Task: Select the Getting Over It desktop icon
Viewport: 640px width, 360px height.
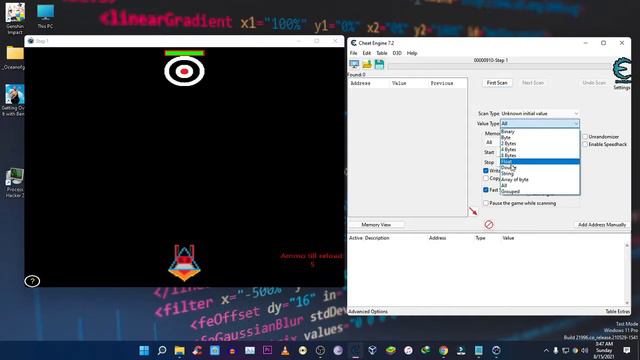Action: 14,100
